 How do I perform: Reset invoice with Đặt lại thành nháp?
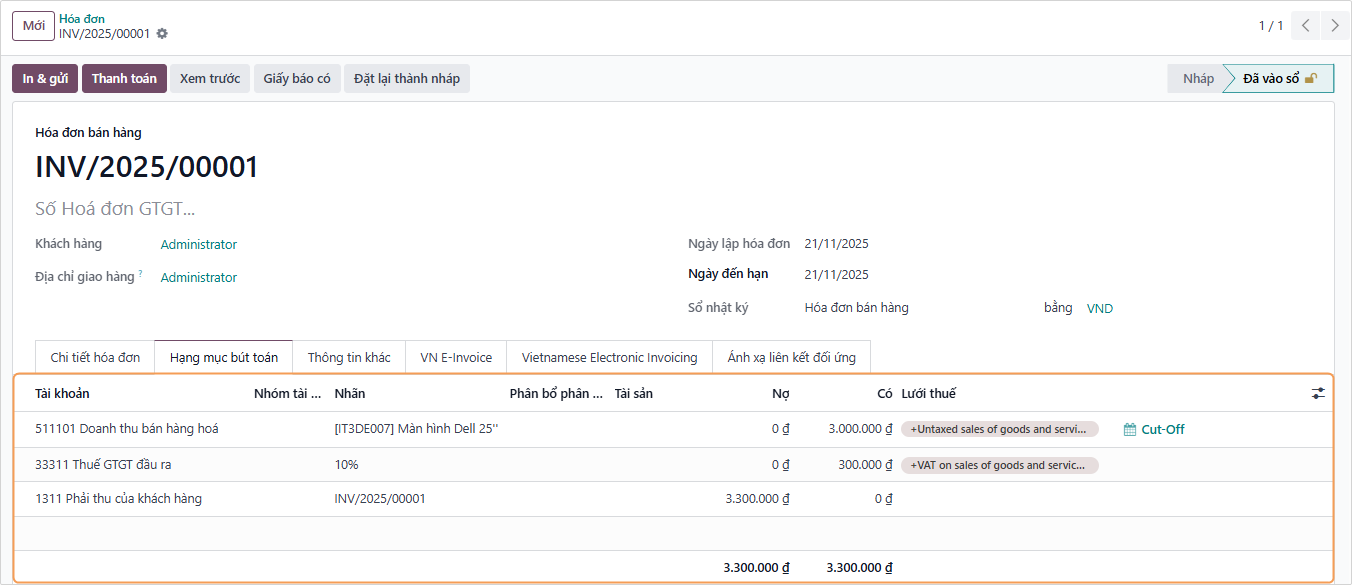click(x=406, y=79)
